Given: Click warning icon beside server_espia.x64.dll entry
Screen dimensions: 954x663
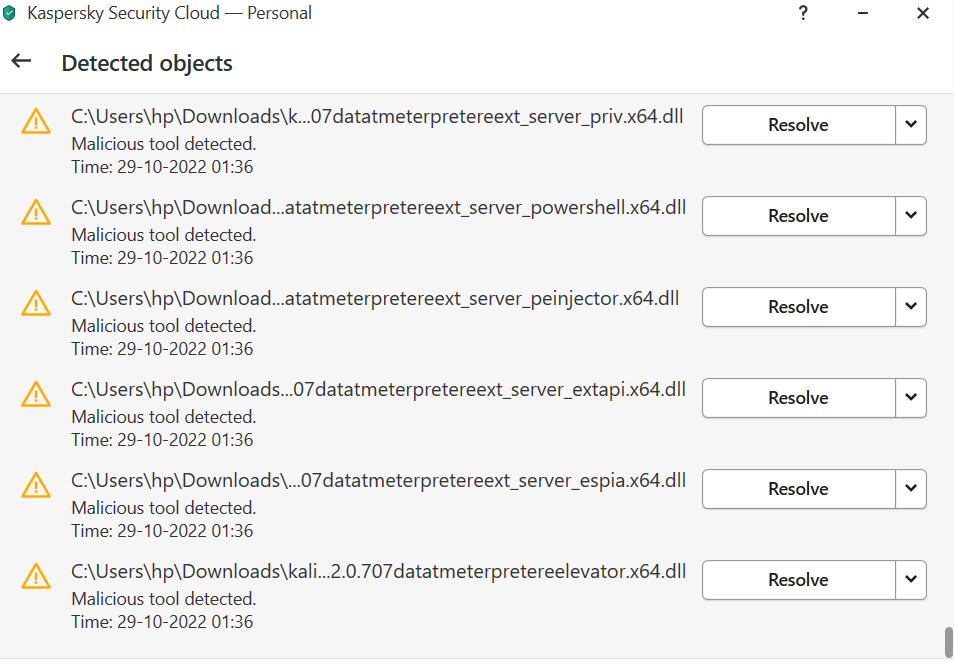Looking at the screenshot, I should pos(36,485).
